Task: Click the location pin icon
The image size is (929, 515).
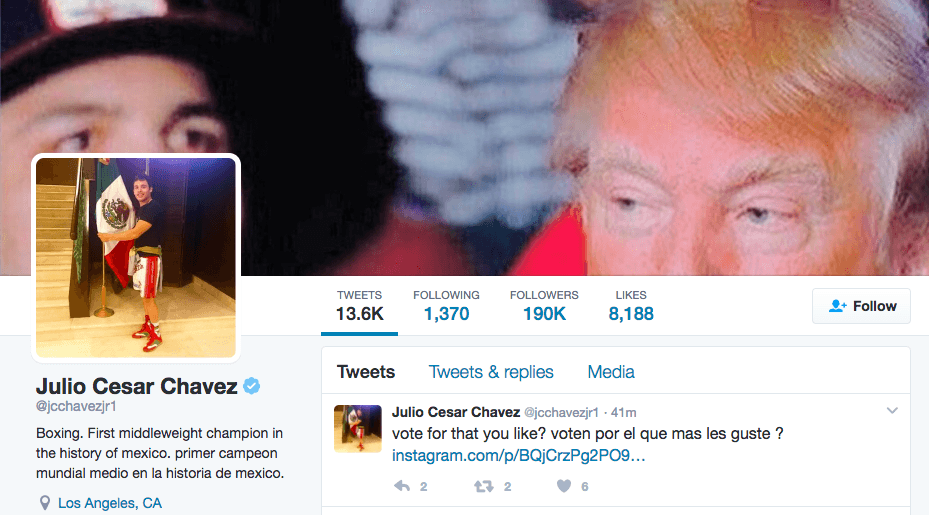Action: pyautogui.click(x=44, y=503)
